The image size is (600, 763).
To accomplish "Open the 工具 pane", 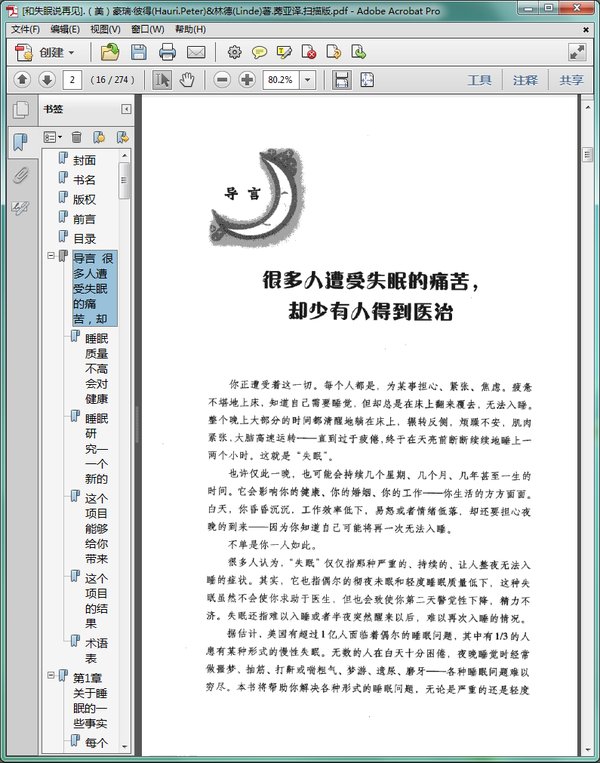I will (479, 80).
